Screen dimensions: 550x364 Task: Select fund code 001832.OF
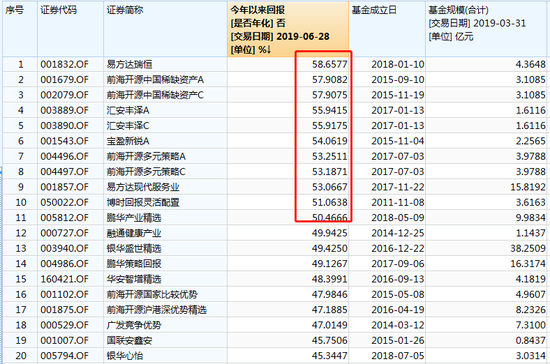(65, 65)
